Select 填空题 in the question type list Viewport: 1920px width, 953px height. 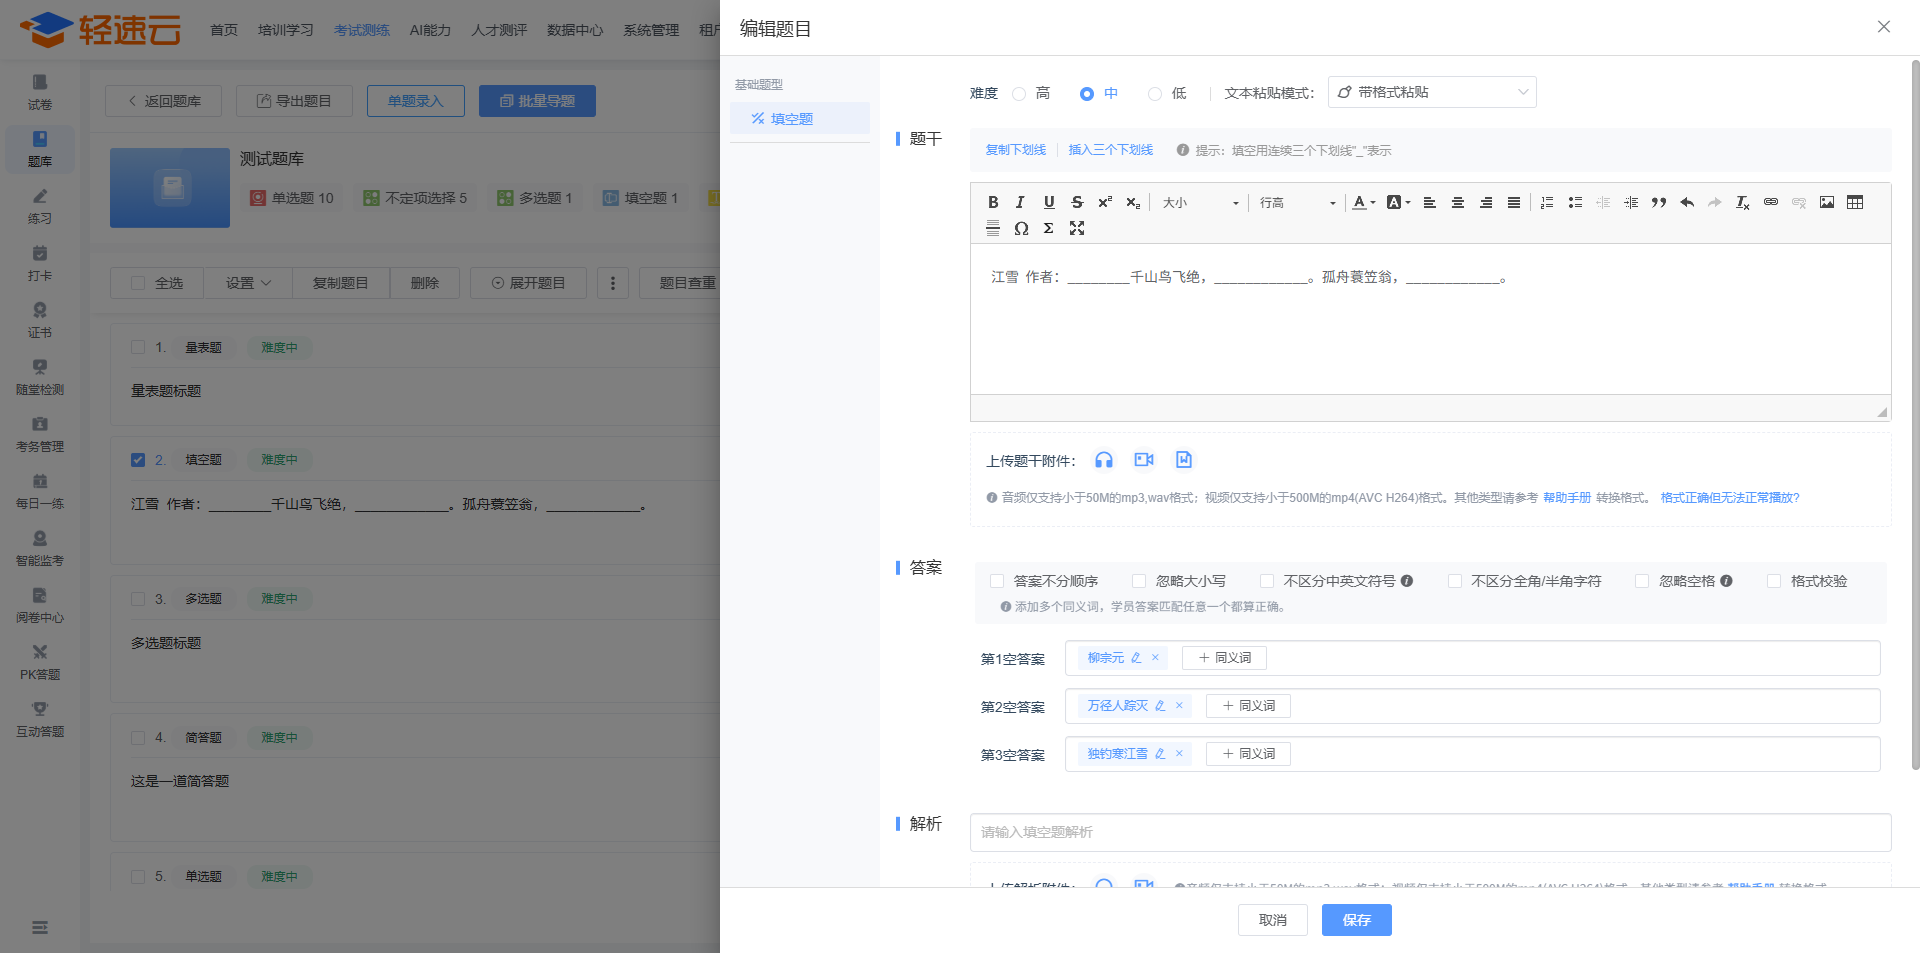point(799,119)
